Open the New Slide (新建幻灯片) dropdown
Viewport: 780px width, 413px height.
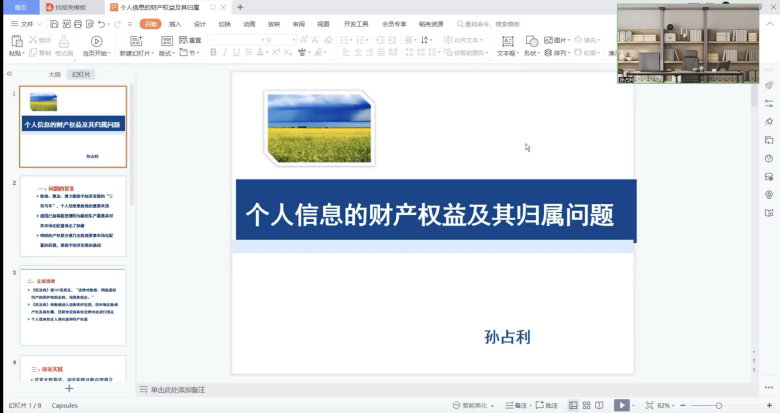pos(135,53)
